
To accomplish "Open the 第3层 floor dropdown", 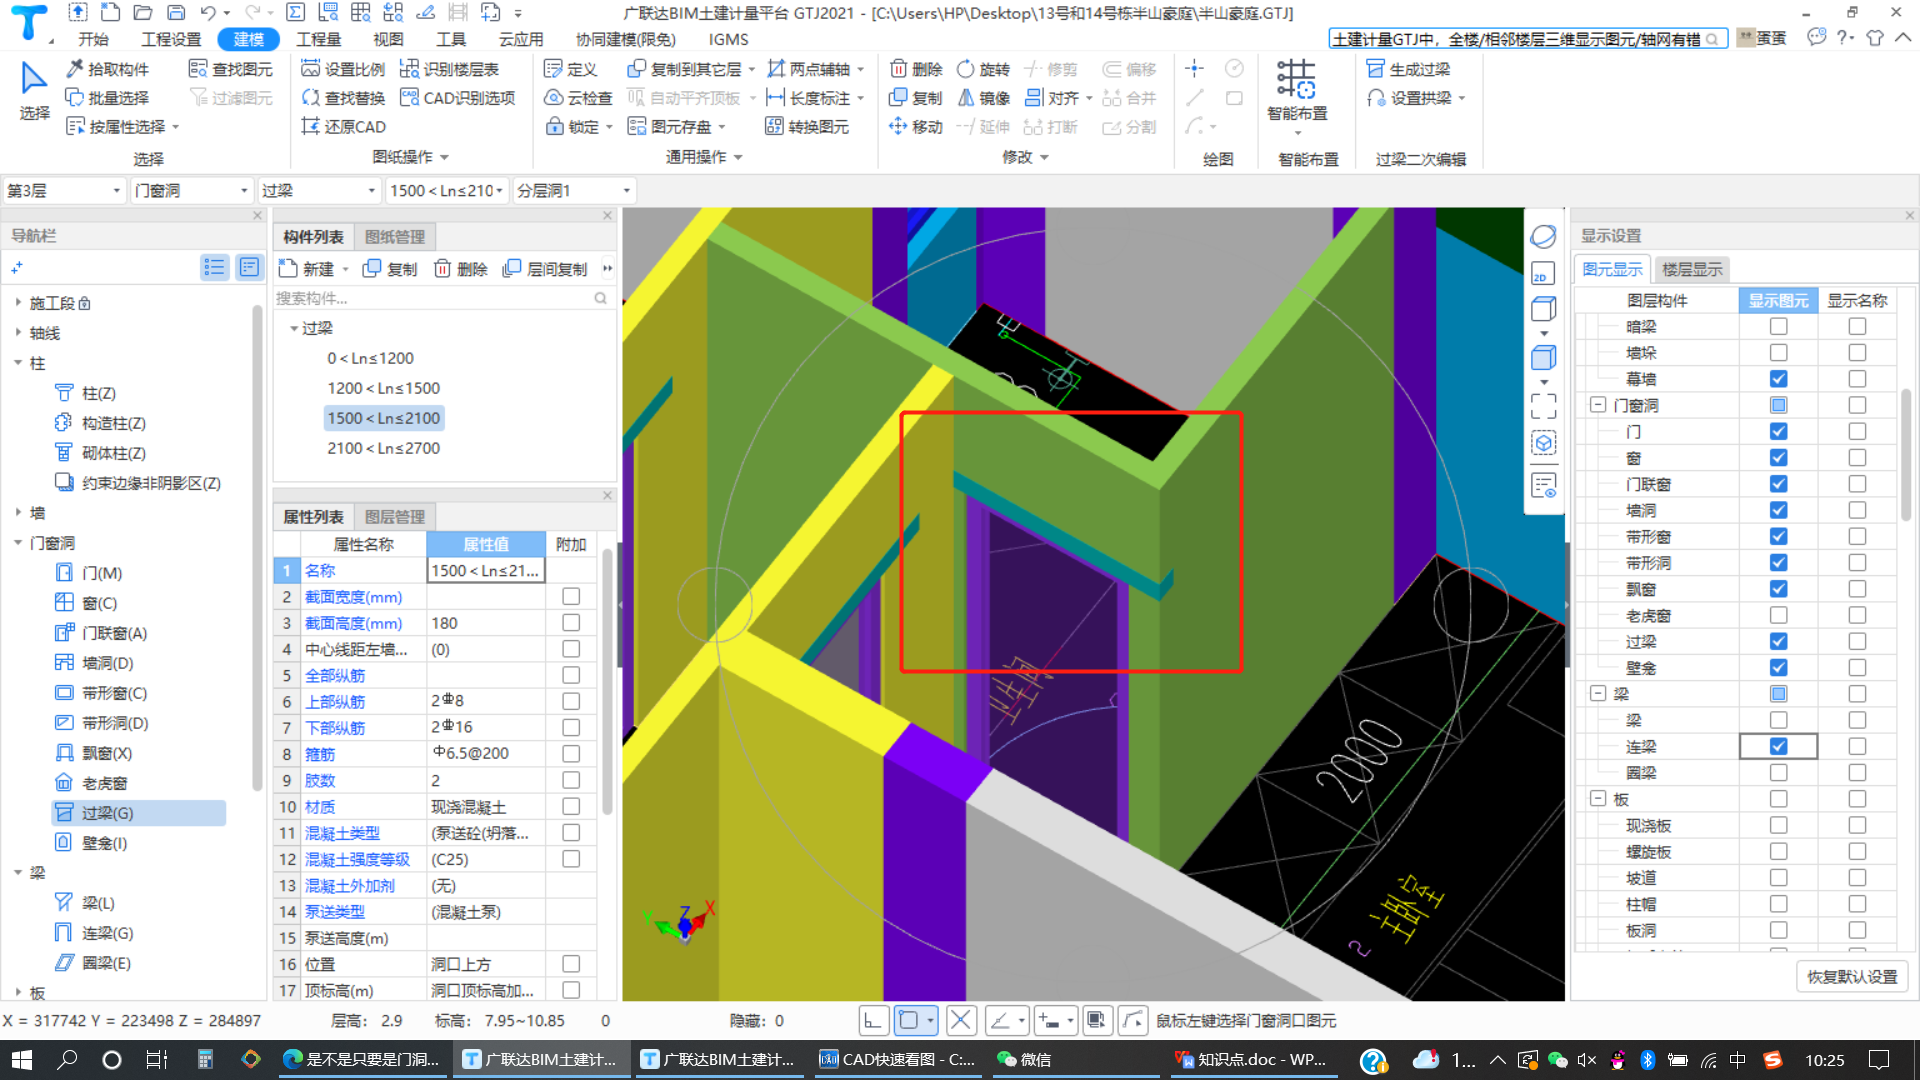I will (64, 190).
